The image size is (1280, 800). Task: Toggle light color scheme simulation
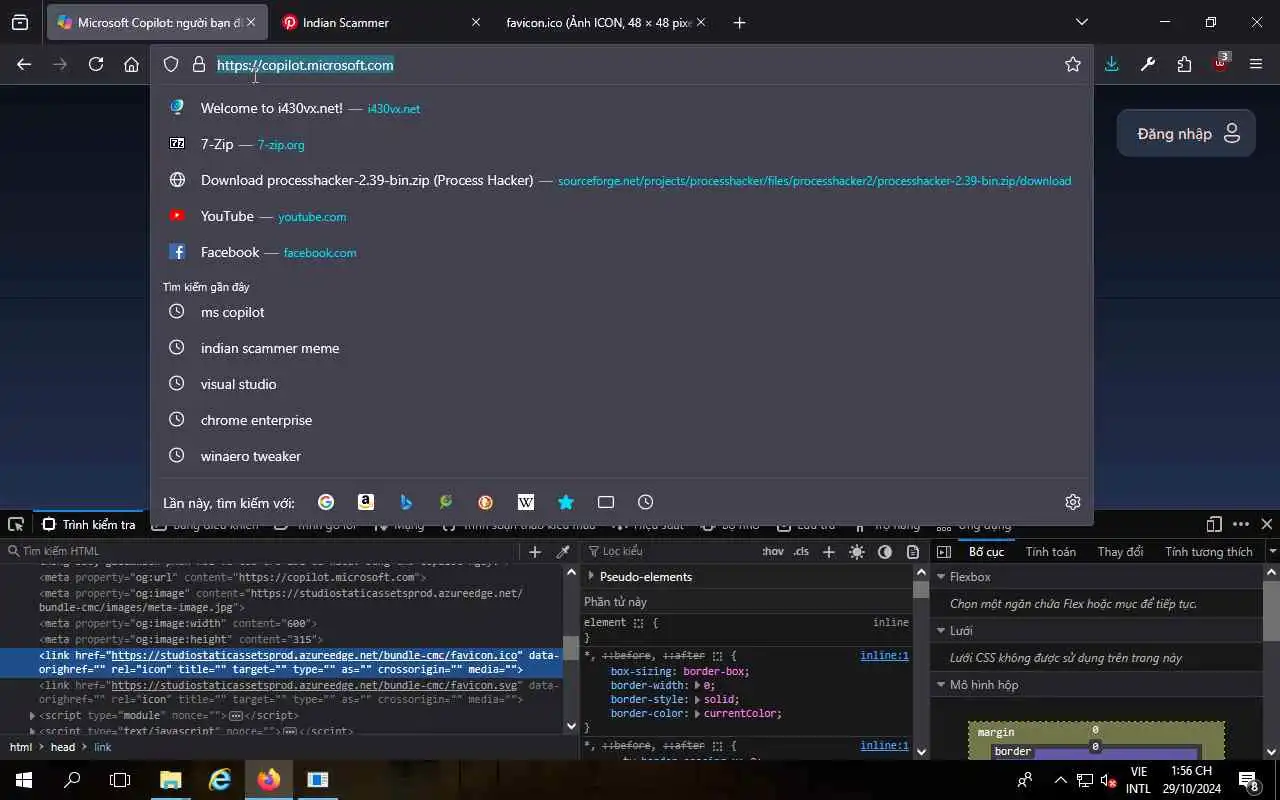857,551
